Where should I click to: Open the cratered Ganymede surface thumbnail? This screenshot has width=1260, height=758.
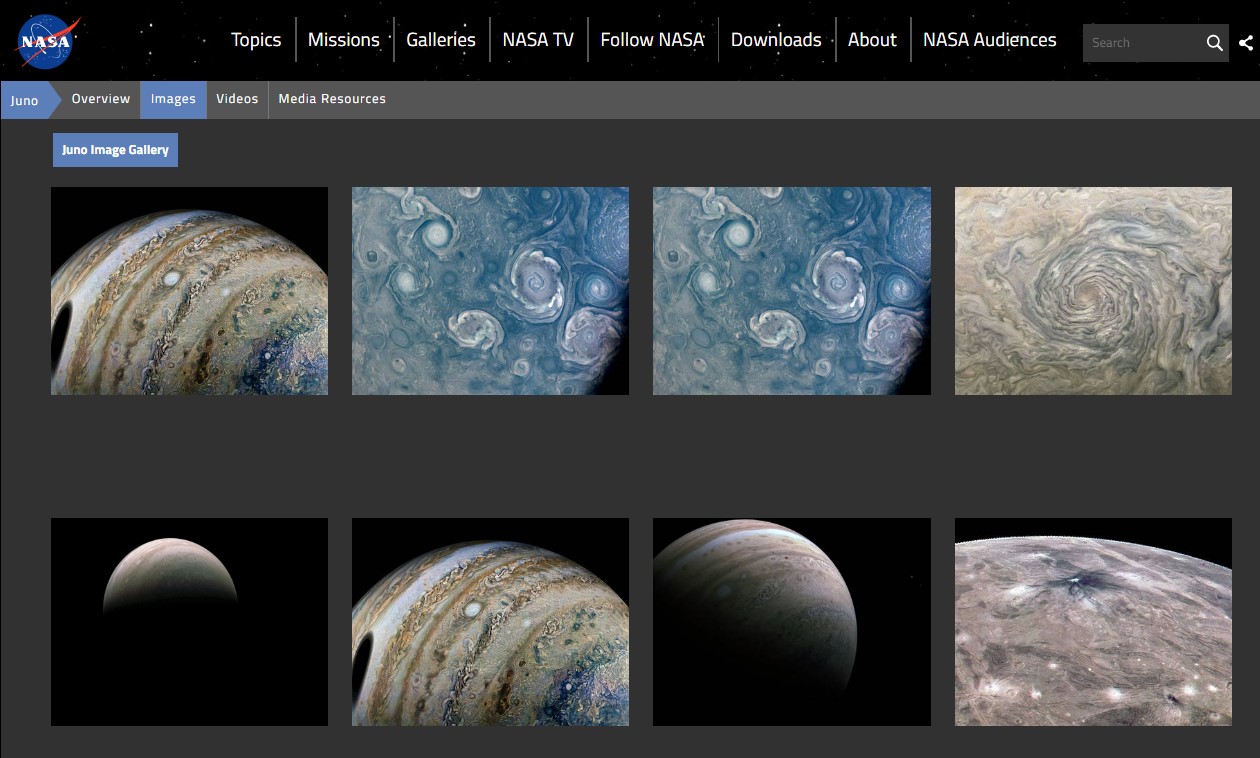[x=1093, y=621]
